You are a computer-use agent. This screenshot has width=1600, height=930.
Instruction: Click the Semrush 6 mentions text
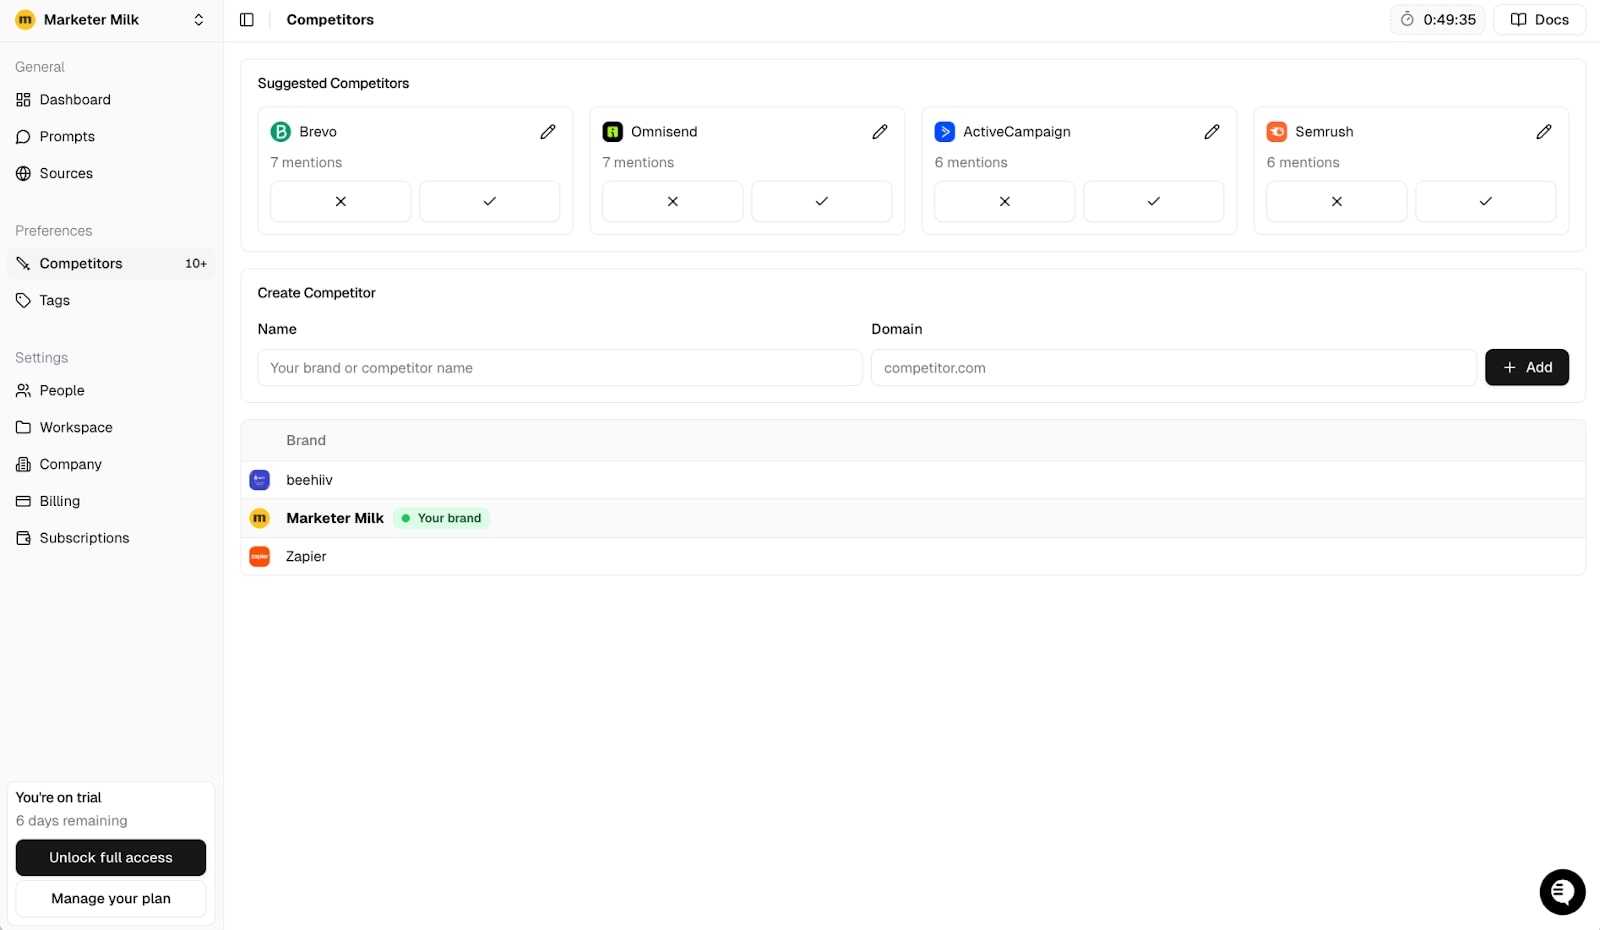coord(1303,163)
